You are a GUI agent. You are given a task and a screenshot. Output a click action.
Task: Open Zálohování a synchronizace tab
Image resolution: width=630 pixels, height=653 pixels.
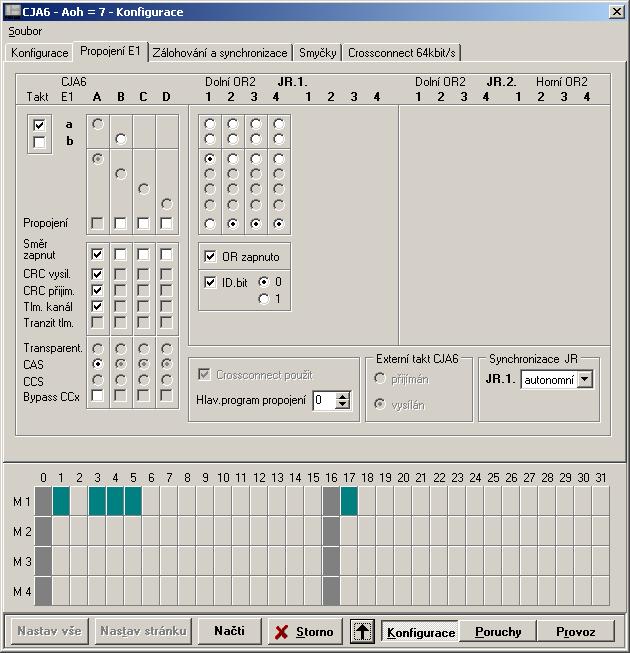220,53
